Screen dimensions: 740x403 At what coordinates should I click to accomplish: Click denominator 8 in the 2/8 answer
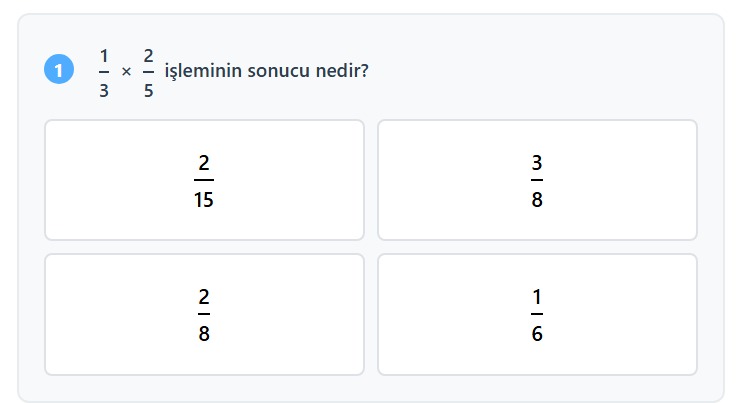[x=204, y=334]
